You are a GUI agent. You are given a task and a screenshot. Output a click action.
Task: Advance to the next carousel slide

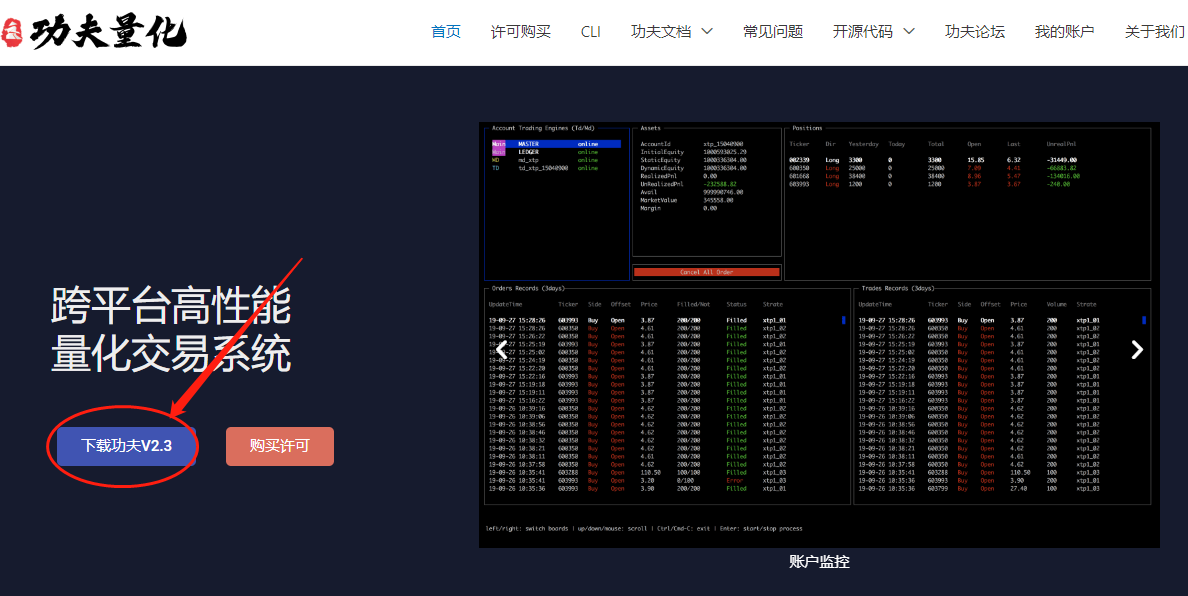(1137, 350)
